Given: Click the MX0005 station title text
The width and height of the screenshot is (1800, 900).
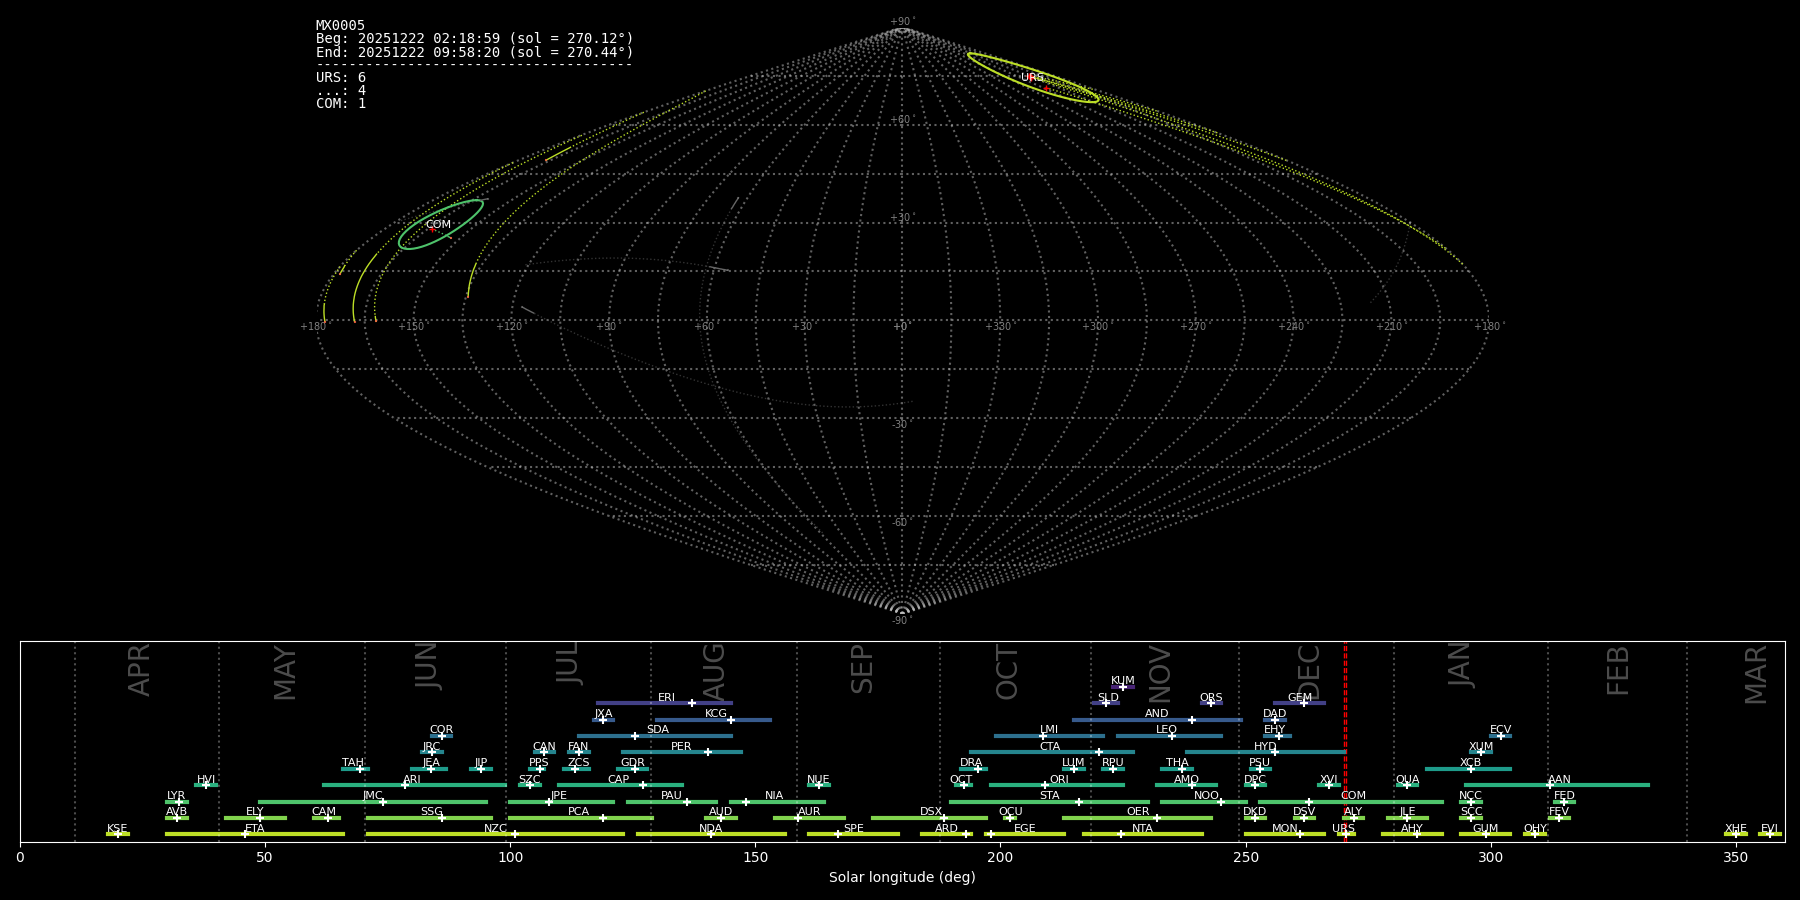Looking at the screenshot, I should point(340,26).
